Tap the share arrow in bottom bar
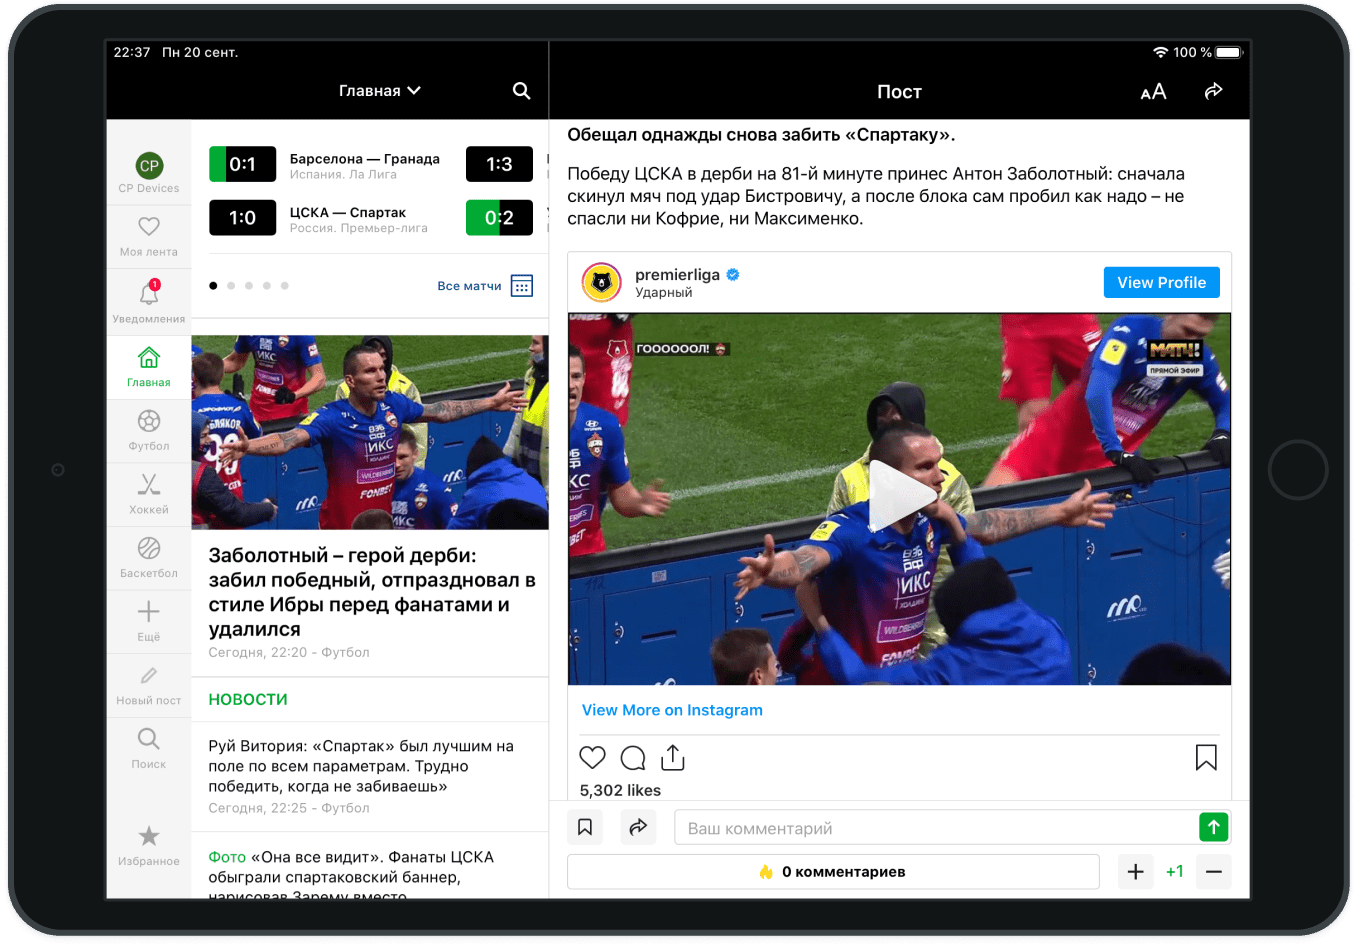Viewport: 1358px width, 948px height. (638, 827)
